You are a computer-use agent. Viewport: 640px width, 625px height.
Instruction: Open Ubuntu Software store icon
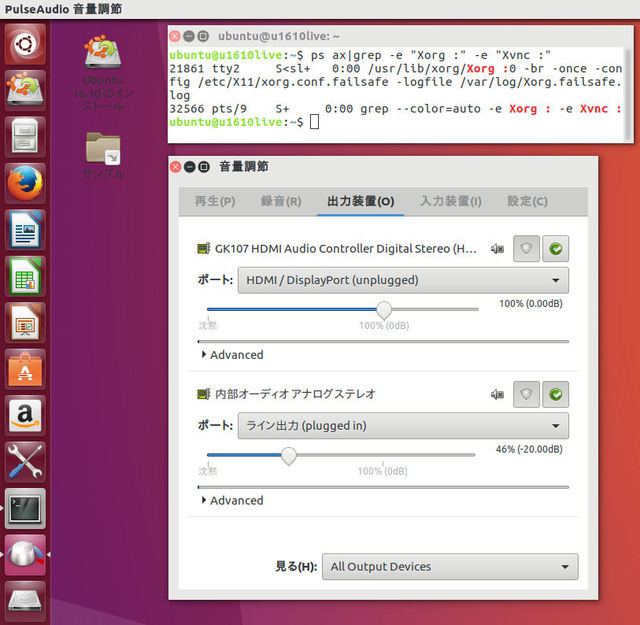pyautogui.click(x=25, y=369)
